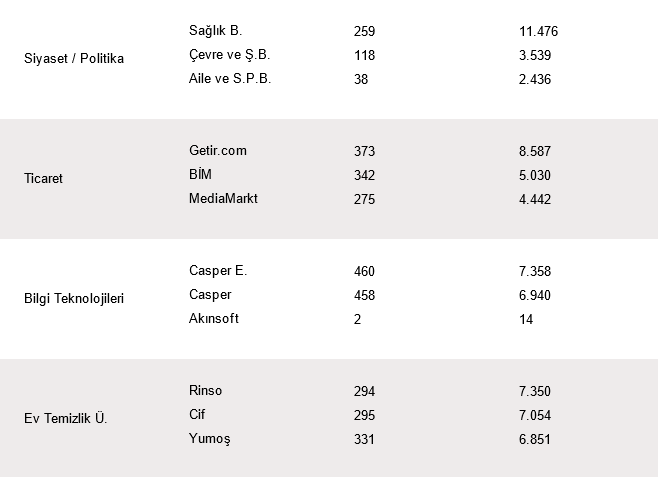
Task: Select the Yumoş brand entry
Action: [x=209, y=438]
